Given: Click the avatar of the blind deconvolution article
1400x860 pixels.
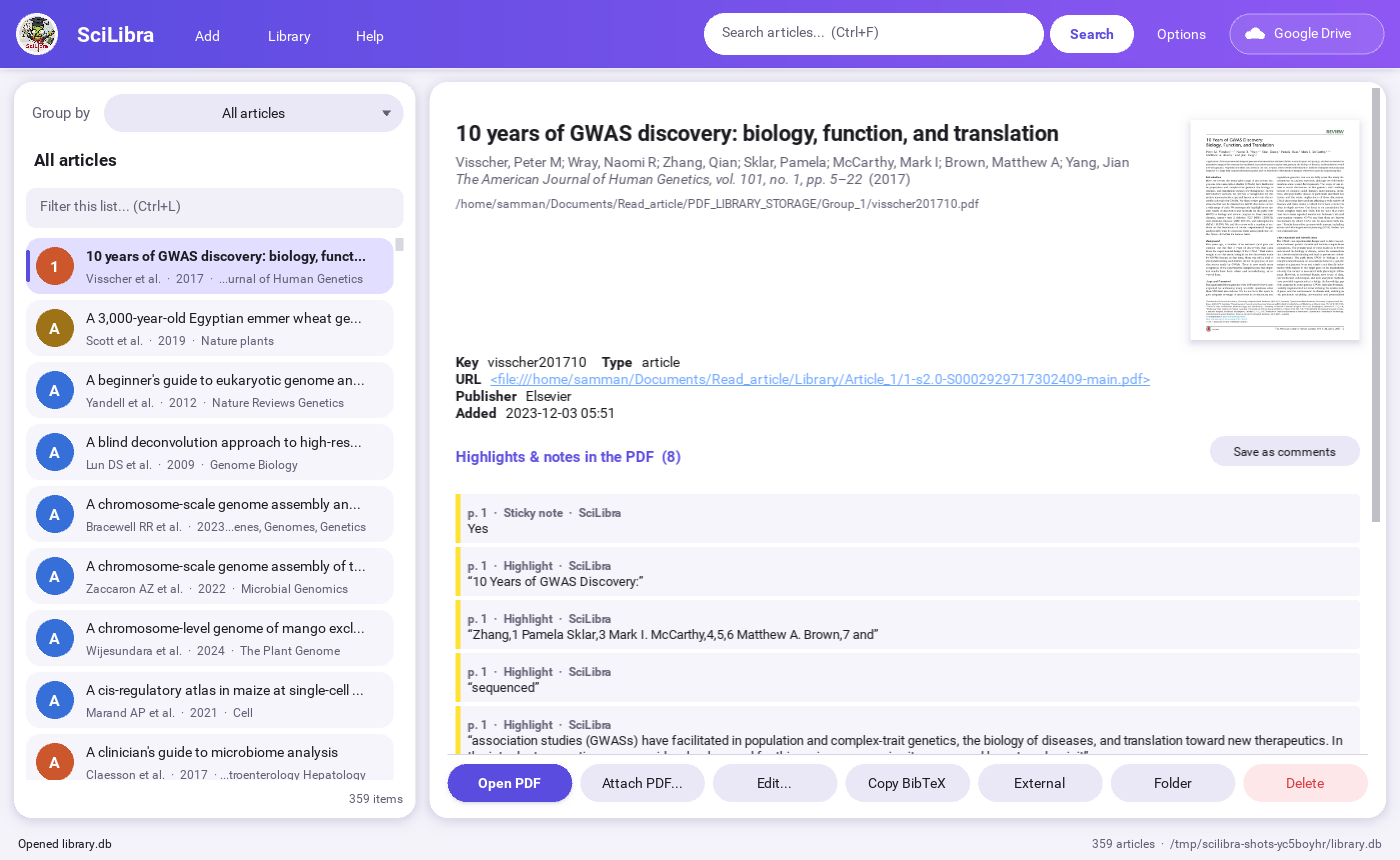Looking at the screenshot, I should pyautogui.click(x=55, y=452).
